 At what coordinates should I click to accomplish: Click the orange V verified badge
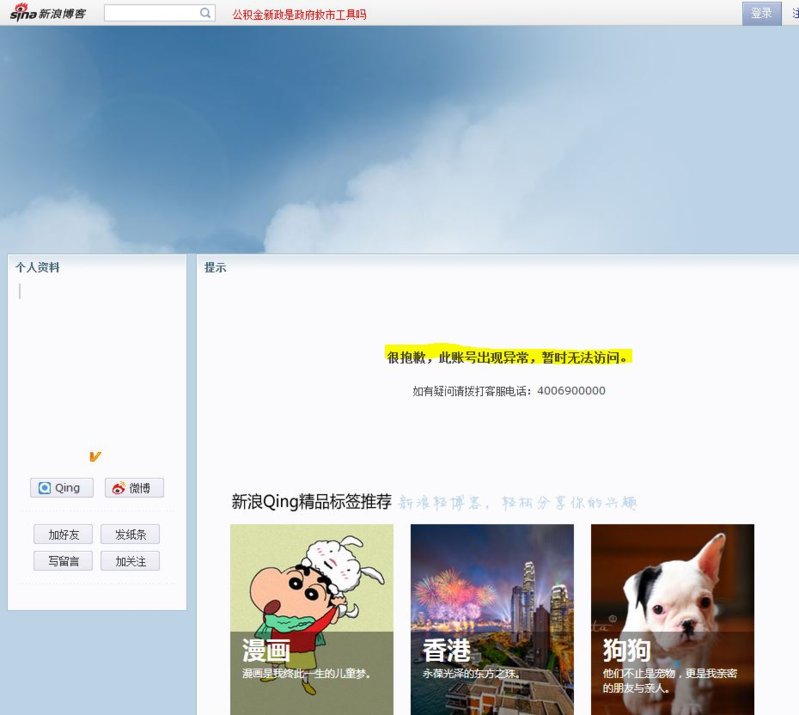[95, 457]
